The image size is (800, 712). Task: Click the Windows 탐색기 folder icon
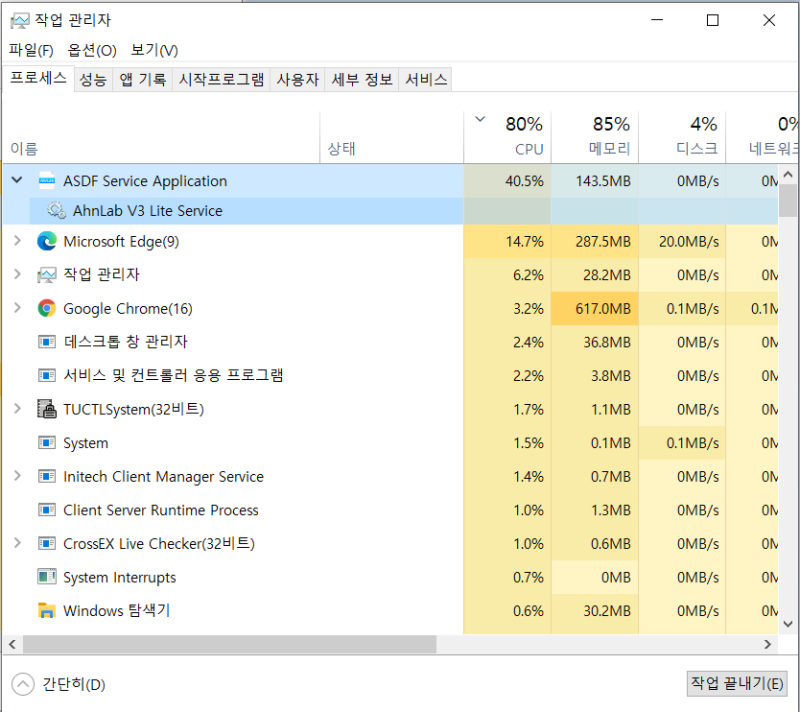[47, 611]
